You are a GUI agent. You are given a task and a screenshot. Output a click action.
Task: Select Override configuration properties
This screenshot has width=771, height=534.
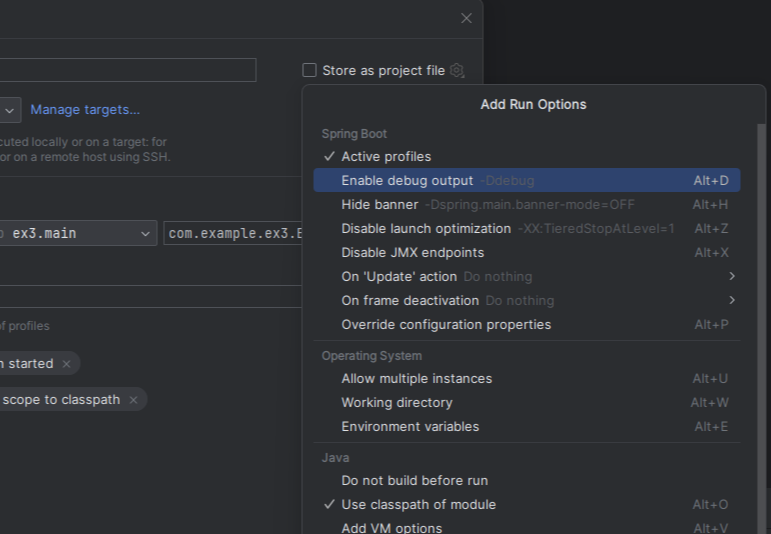[527, 325]
